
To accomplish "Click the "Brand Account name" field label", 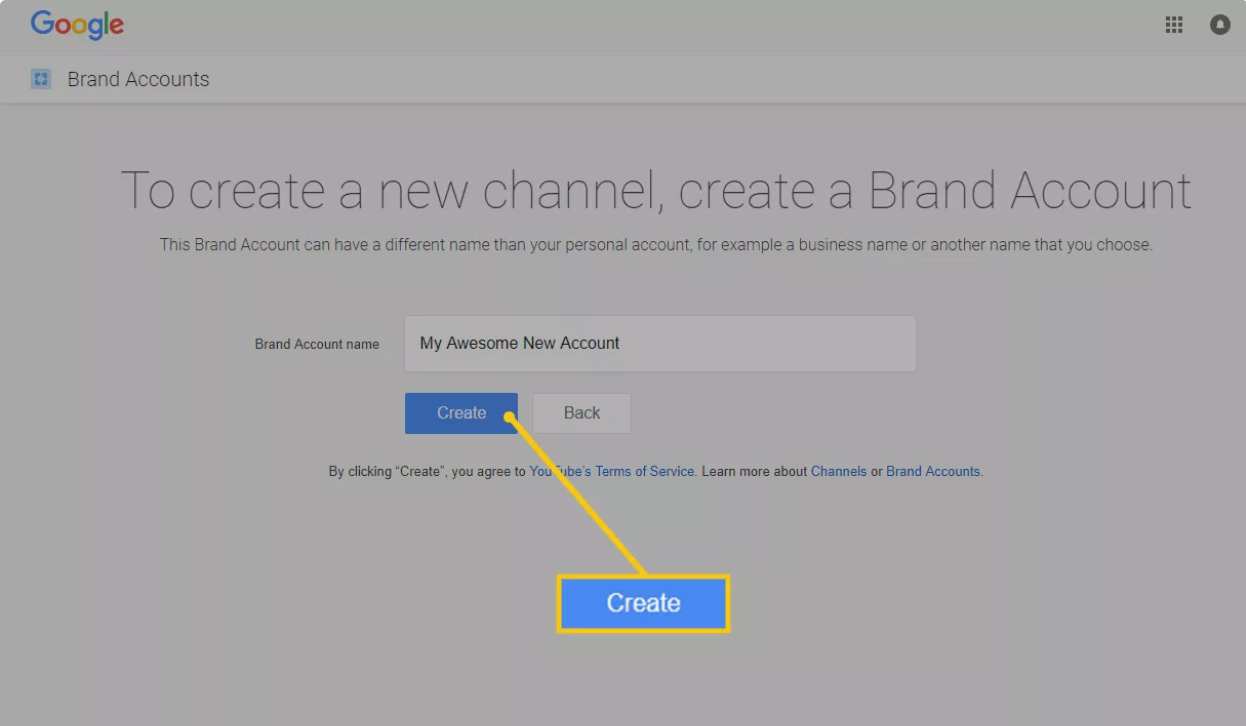I will [x=316, y=344].
